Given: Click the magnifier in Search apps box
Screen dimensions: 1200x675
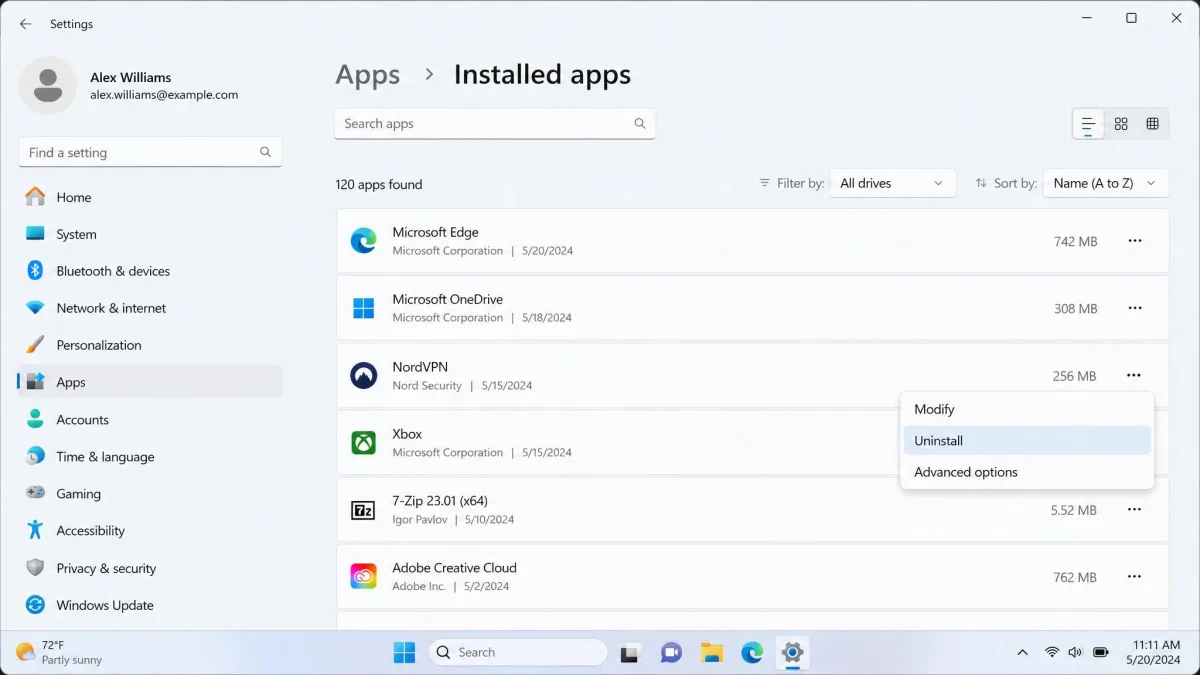Looking at the screenshot, I should pyautogui.click(x=640, y=124).
